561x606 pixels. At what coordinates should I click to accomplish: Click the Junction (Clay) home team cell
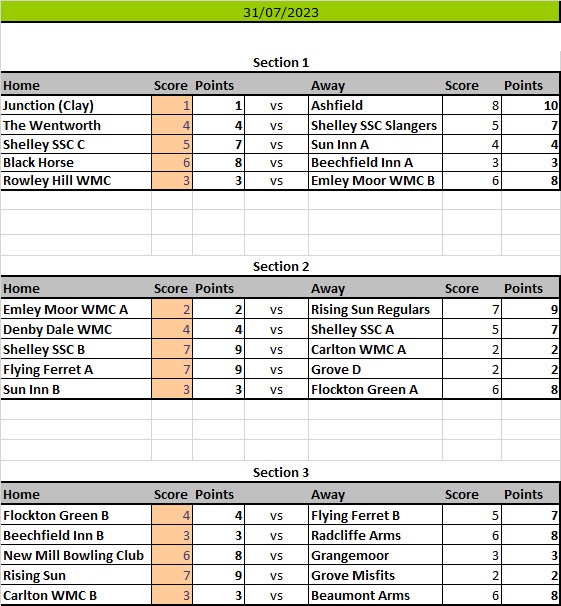(76, 105)
